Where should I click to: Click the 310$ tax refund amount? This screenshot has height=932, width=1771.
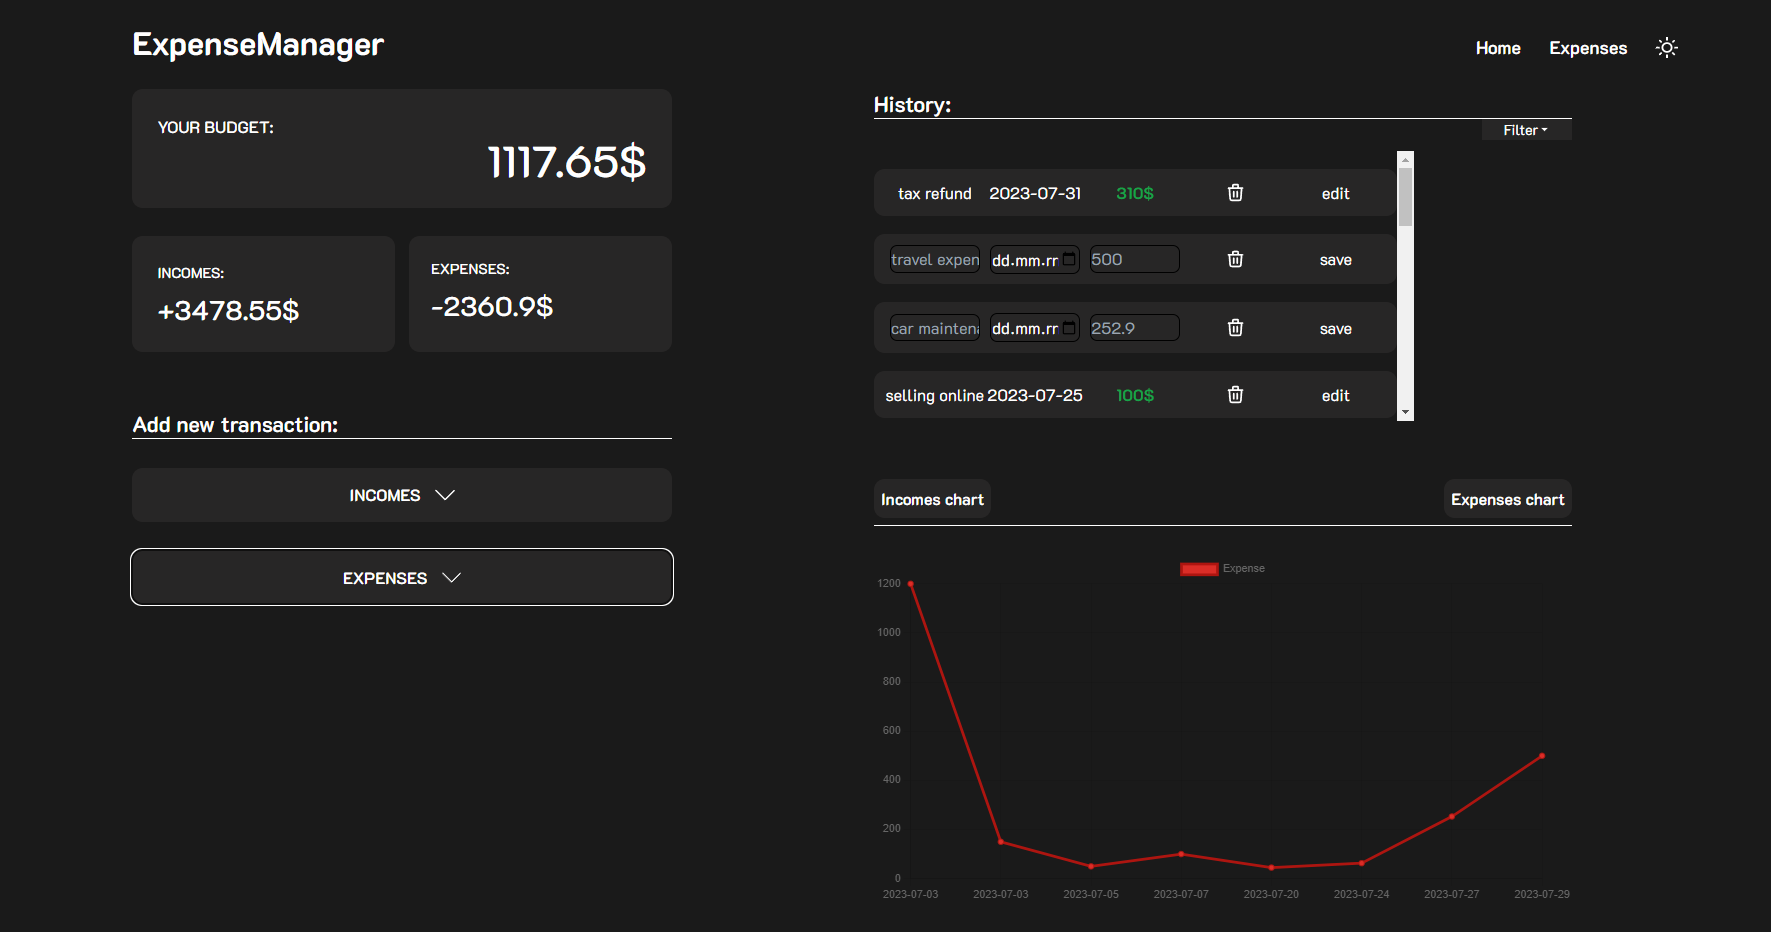click(1135, 193)
